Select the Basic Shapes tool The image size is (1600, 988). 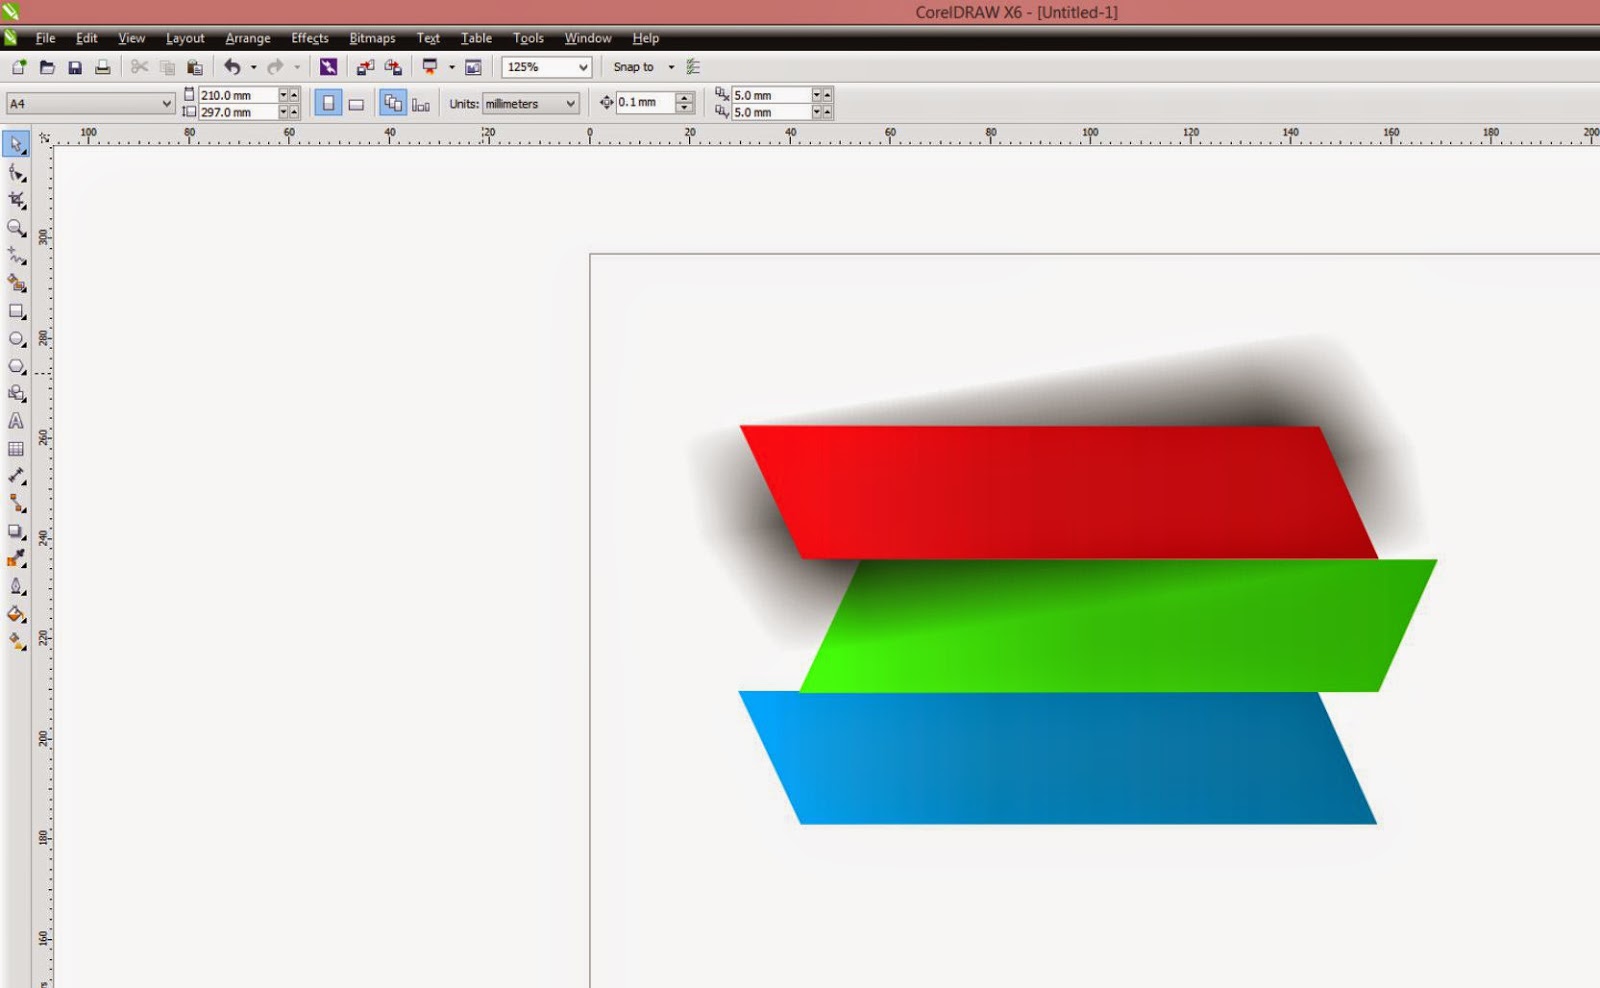(x=16, y=394)
